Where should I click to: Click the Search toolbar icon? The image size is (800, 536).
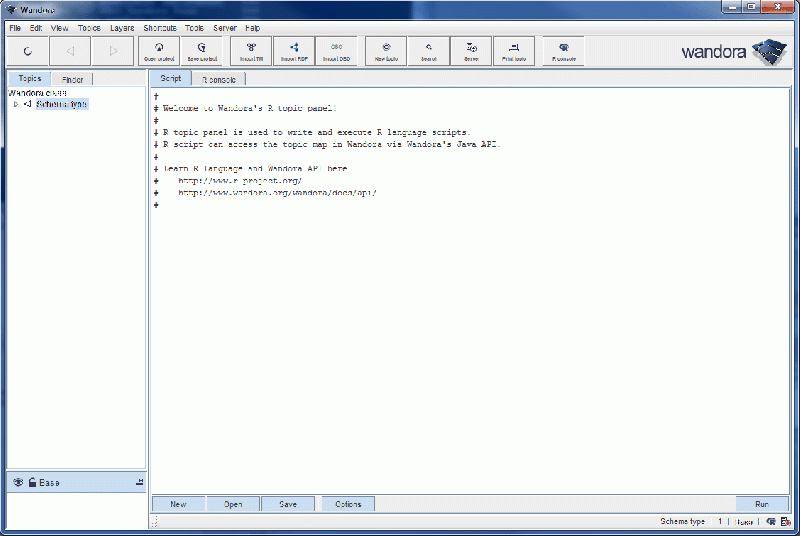[x=428, y=51]
